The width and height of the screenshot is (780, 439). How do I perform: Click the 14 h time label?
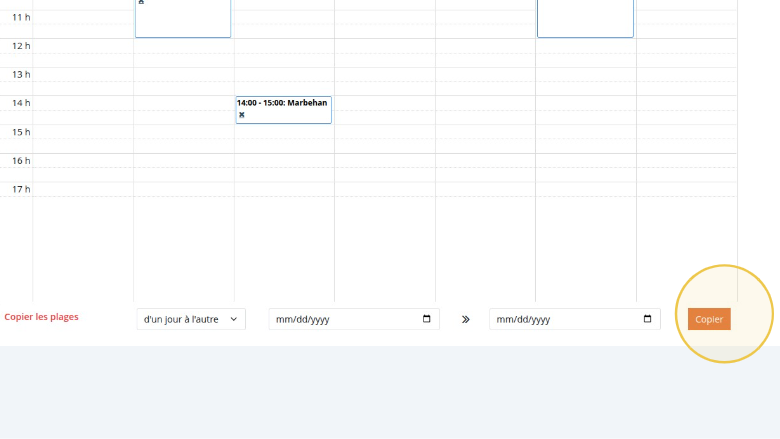[x=20, y=103]
